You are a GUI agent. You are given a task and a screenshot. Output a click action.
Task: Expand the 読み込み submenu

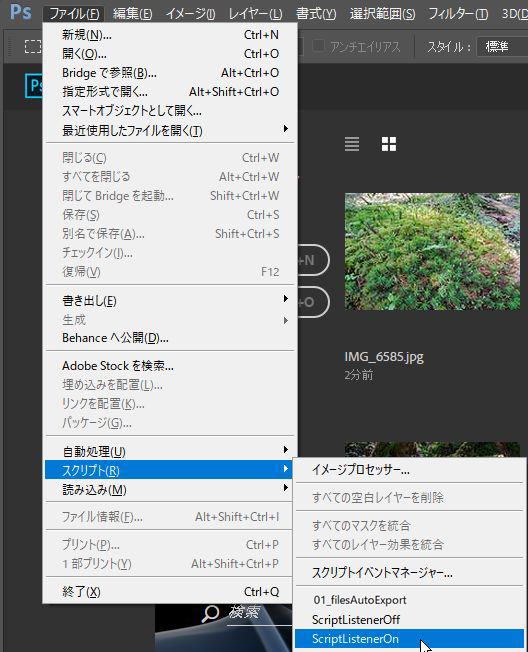point(170,489)
